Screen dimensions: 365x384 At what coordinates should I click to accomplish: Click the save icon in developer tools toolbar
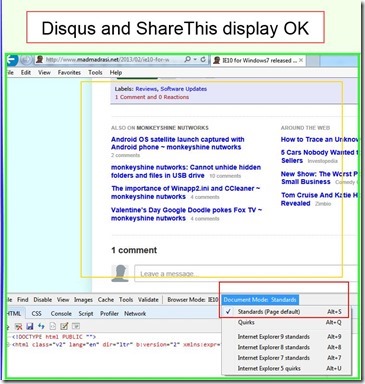30,326
